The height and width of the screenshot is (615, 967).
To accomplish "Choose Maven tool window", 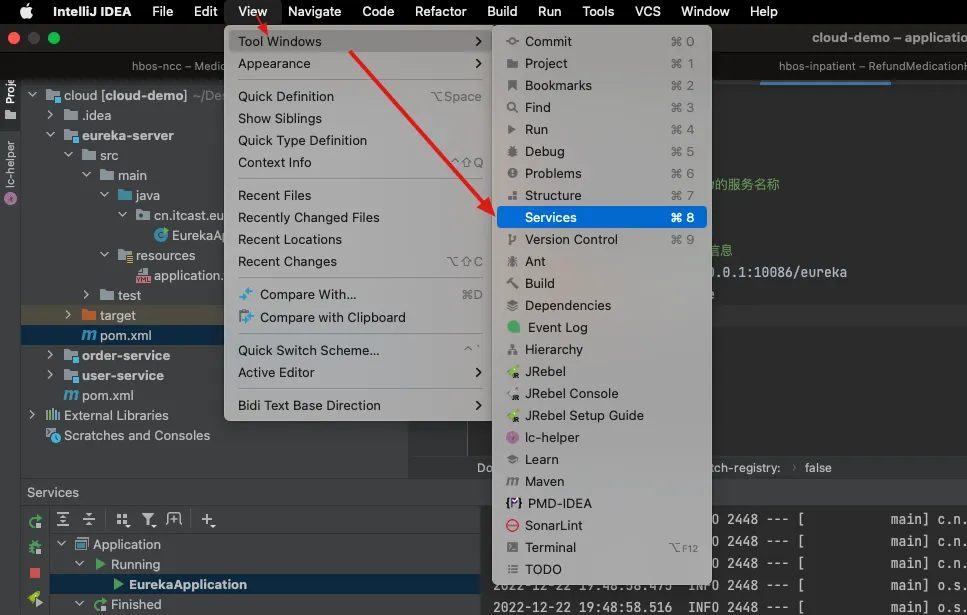I will (601, 482).
